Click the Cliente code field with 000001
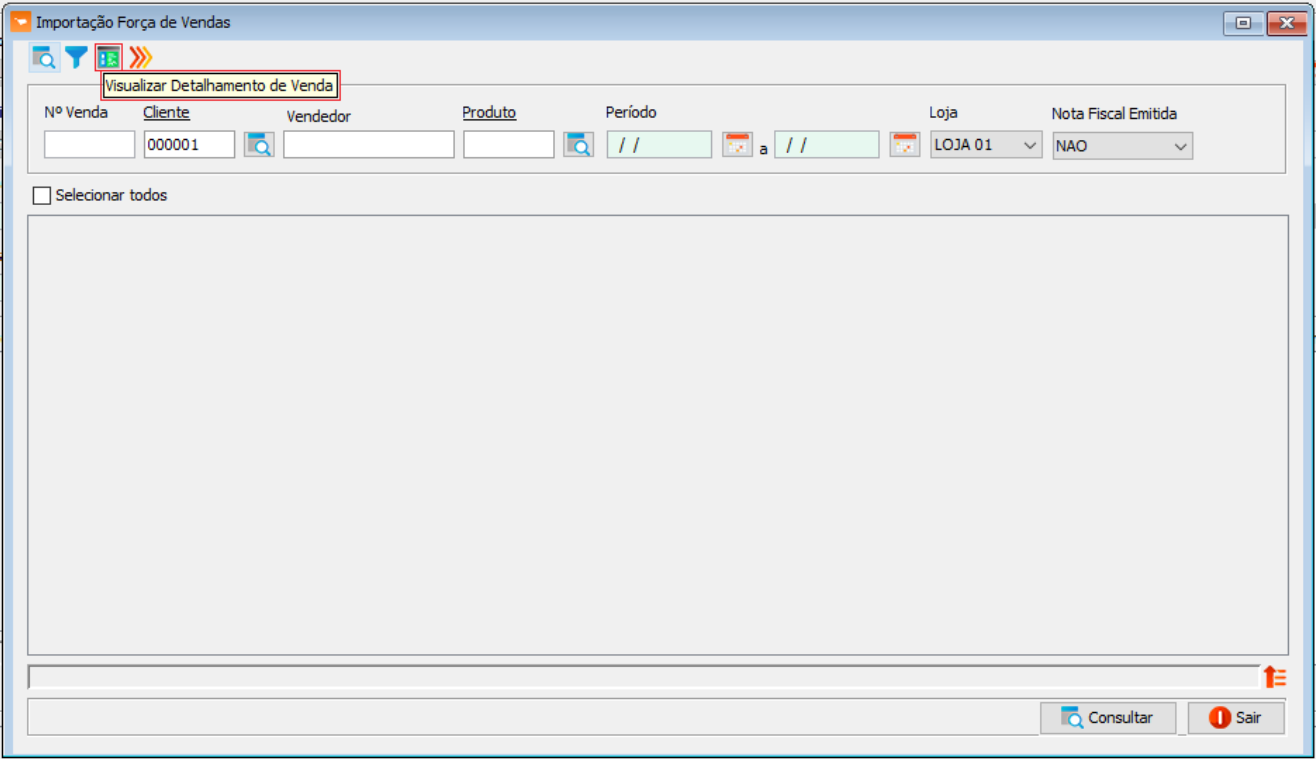1316x759 pixels. (x=189, y=145)
